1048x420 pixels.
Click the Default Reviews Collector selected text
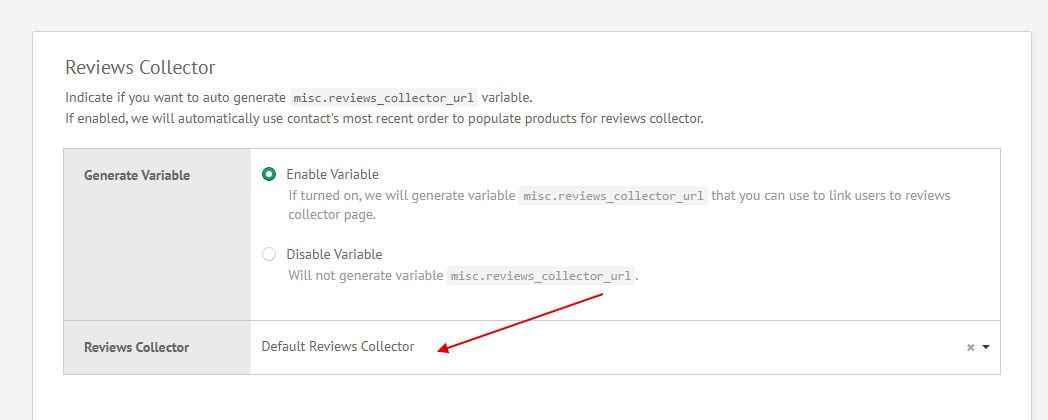[x=337, y=346]
